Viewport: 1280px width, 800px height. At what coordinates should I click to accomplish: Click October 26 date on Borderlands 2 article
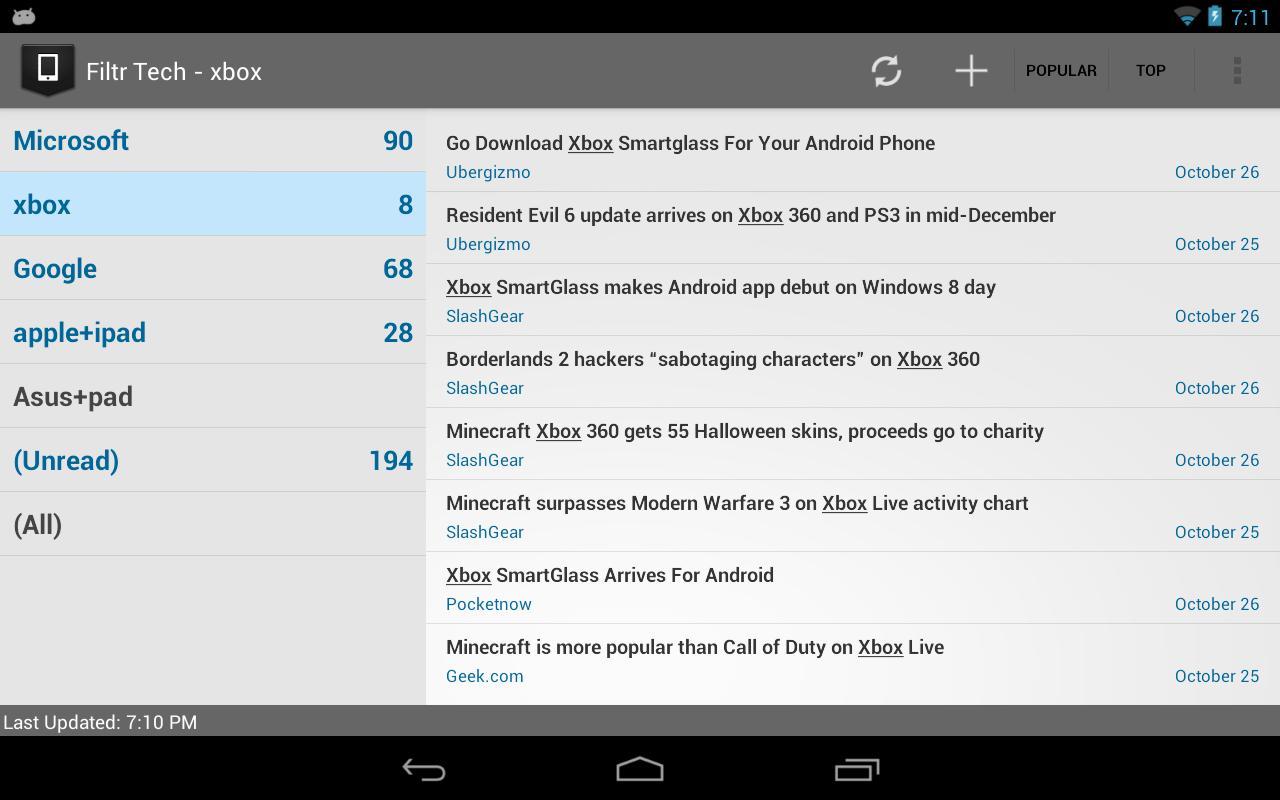click(x=1217, y=388)
